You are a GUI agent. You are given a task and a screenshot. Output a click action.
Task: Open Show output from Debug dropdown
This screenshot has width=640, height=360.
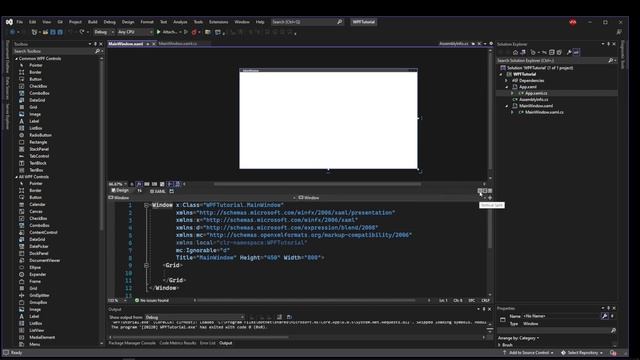point(194,317)
